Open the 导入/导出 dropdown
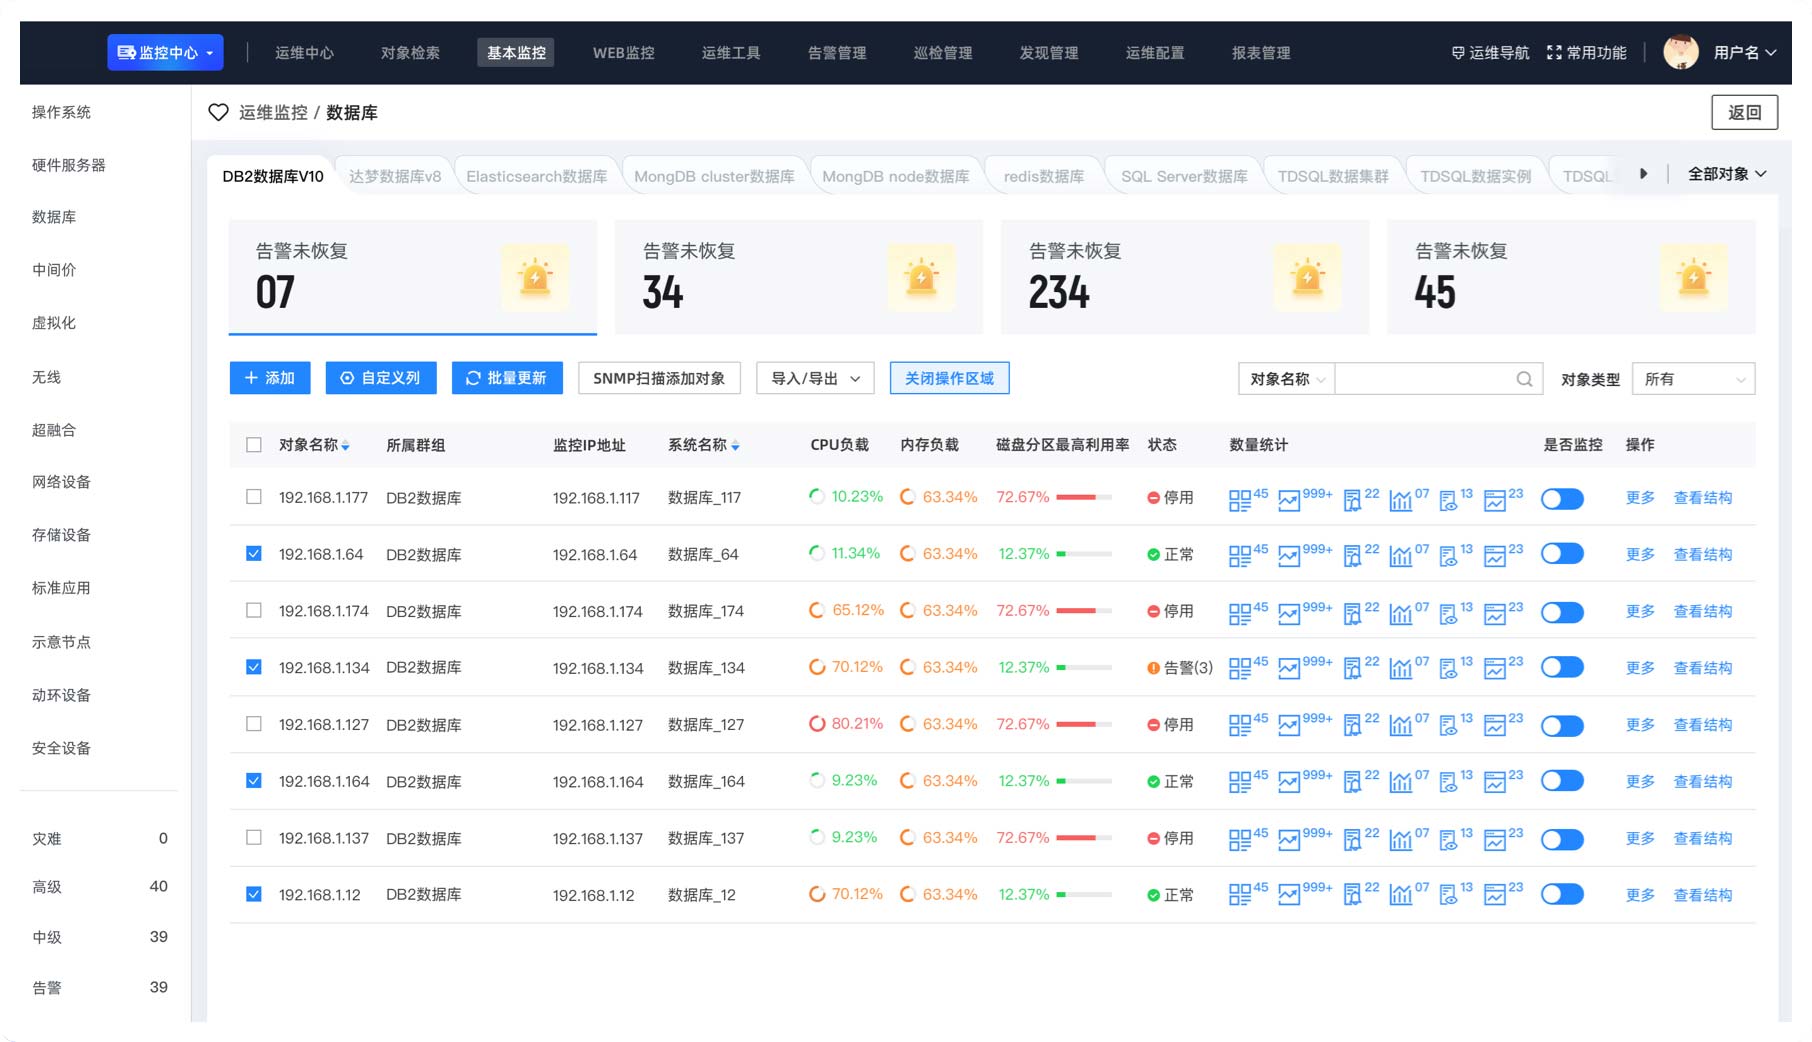Screen dimensions: 1812x1042 (815, 378)
